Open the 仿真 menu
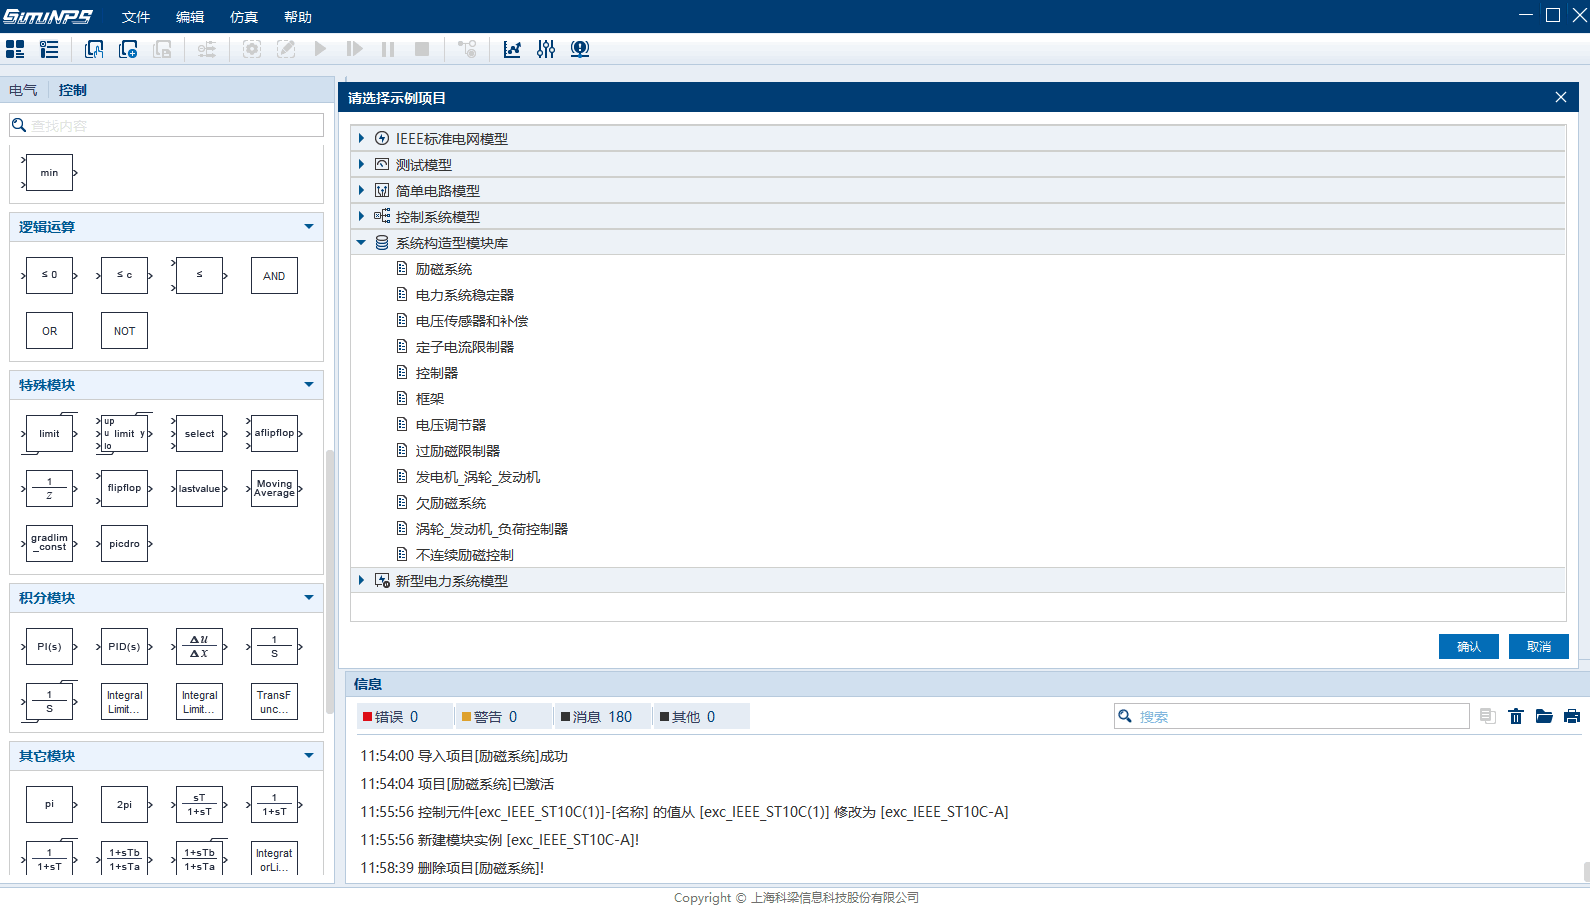This screenshot has width=1590, height=906. coord(244,17)
